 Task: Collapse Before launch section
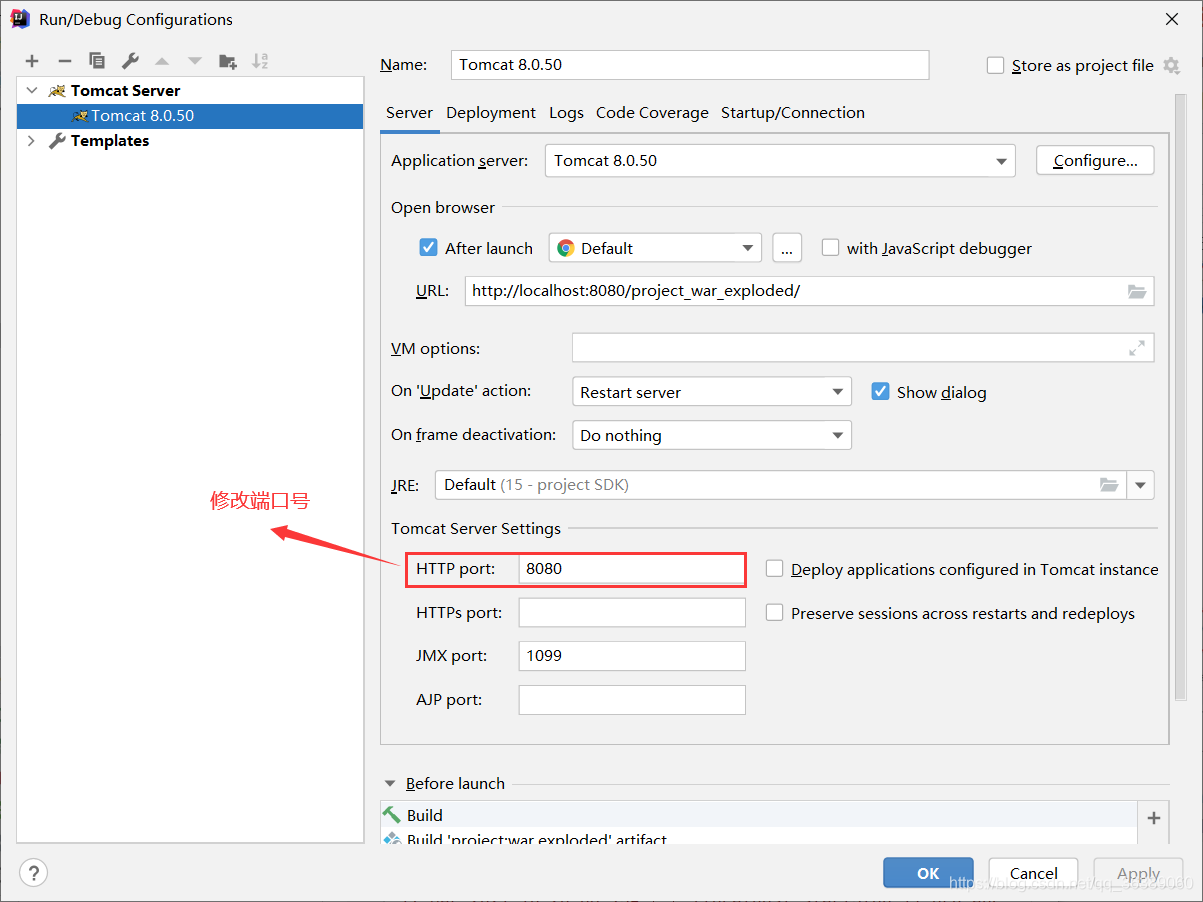[389, 784]
